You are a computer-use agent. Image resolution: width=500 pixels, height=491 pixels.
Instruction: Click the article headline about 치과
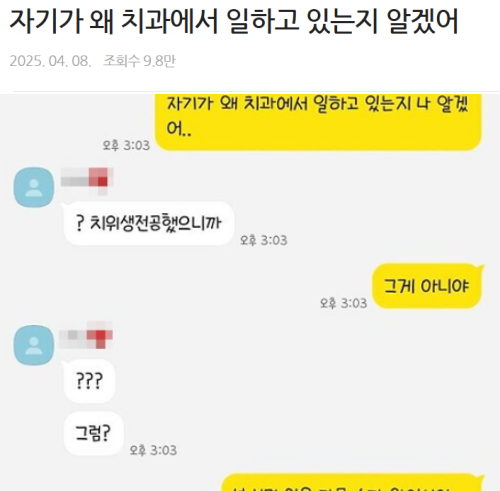[x=234, y=21]
